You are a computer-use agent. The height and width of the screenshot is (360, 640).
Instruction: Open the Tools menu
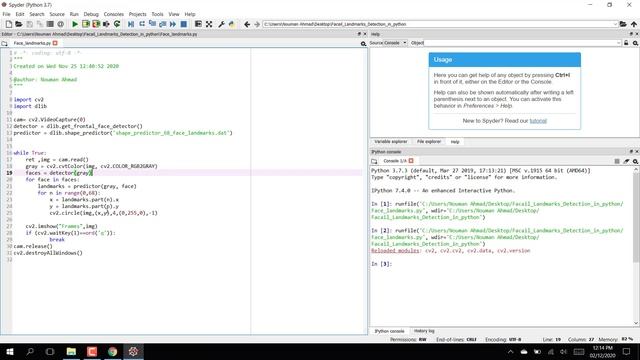point(157,14)
